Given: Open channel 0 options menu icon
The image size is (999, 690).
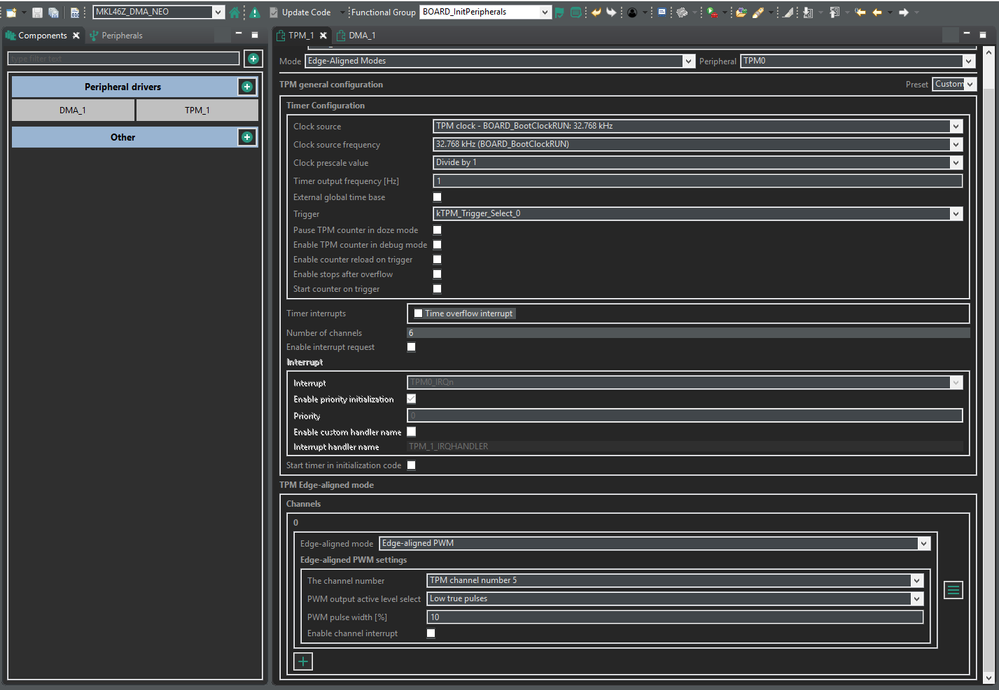Looking at the screenshot, I should (x=953, y=590).
